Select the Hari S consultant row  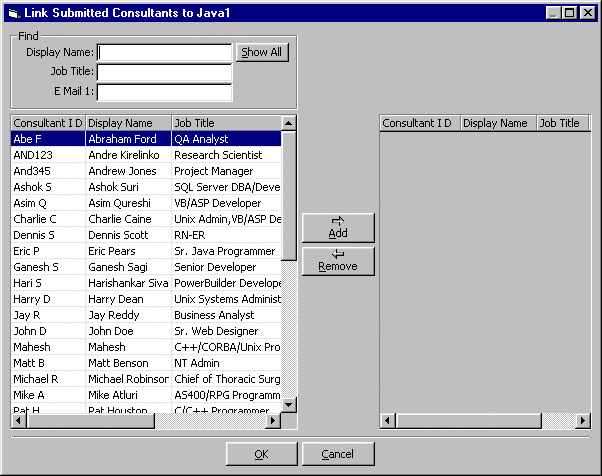tap(146, 283)
